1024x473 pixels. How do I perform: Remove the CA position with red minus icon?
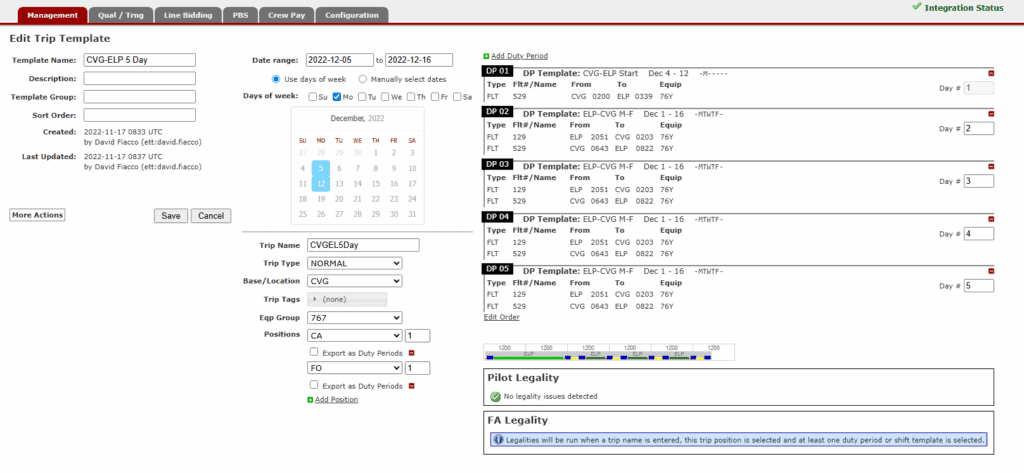tap(410, 352)
